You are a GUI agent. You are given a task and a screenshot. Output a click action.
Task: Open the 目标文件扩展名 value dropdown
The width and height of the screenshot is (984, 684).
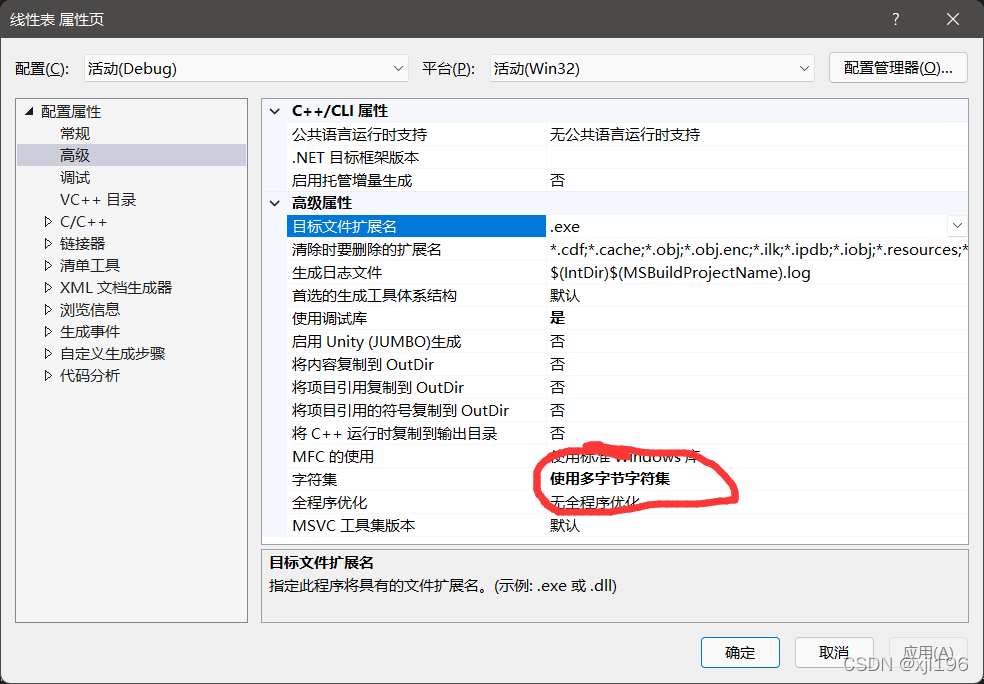coord(957,226)
